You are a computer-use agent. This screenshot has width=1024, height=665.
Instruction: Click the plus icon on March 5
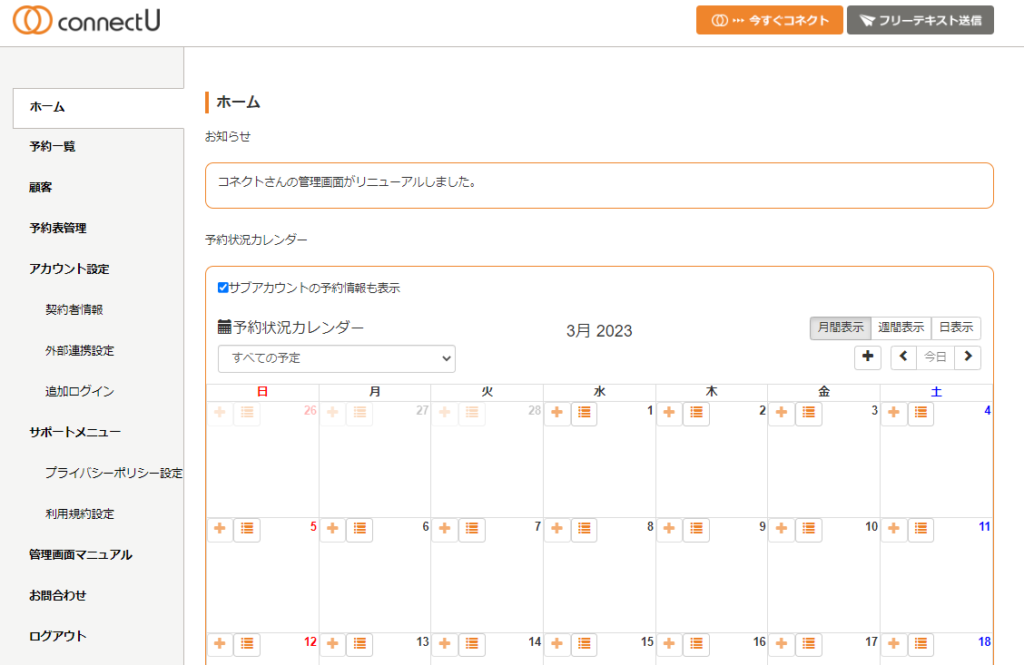pyautogui.click(x=219, y=529)
